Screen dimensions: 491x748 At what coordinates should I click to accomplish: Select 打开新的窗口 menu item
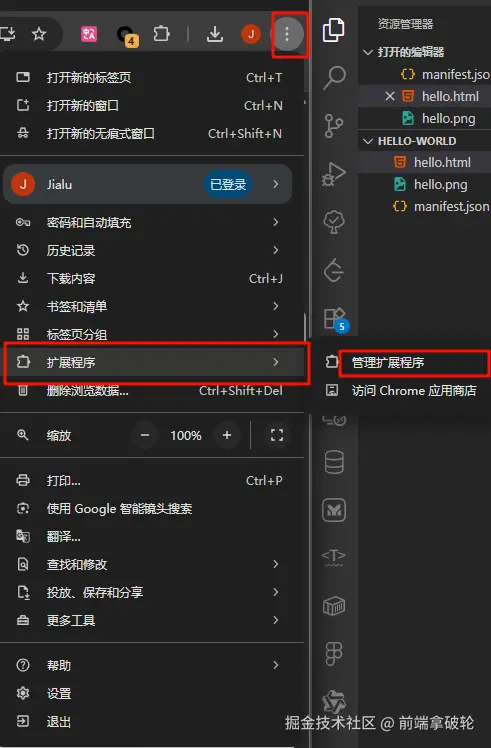tap(152, 105)
